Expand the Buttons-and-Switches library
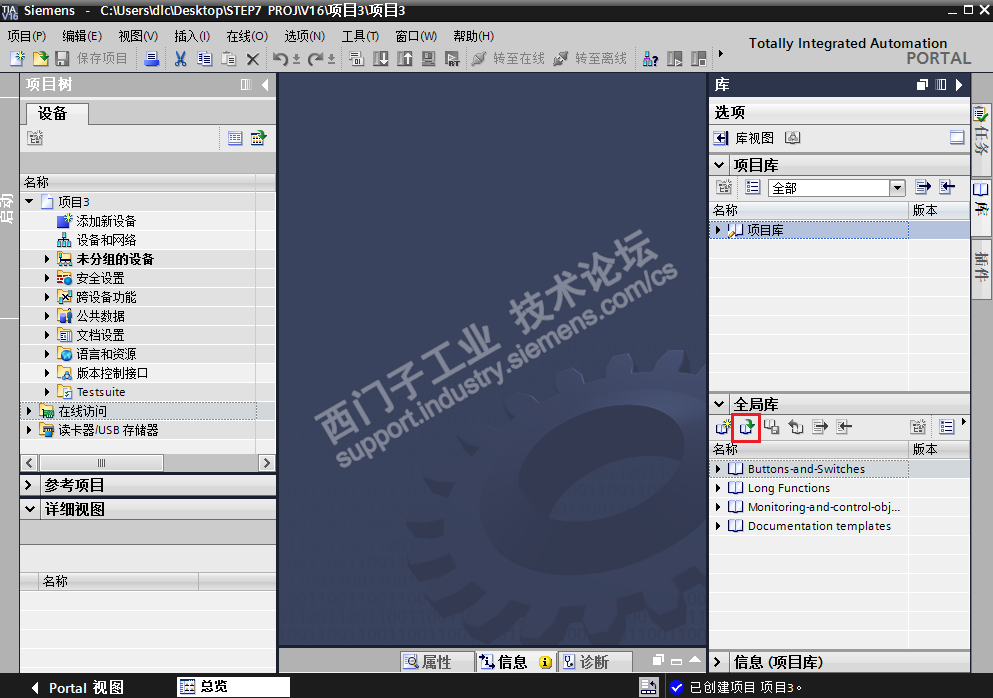Viewport: 993px width, 698px height. click(718, 469)
